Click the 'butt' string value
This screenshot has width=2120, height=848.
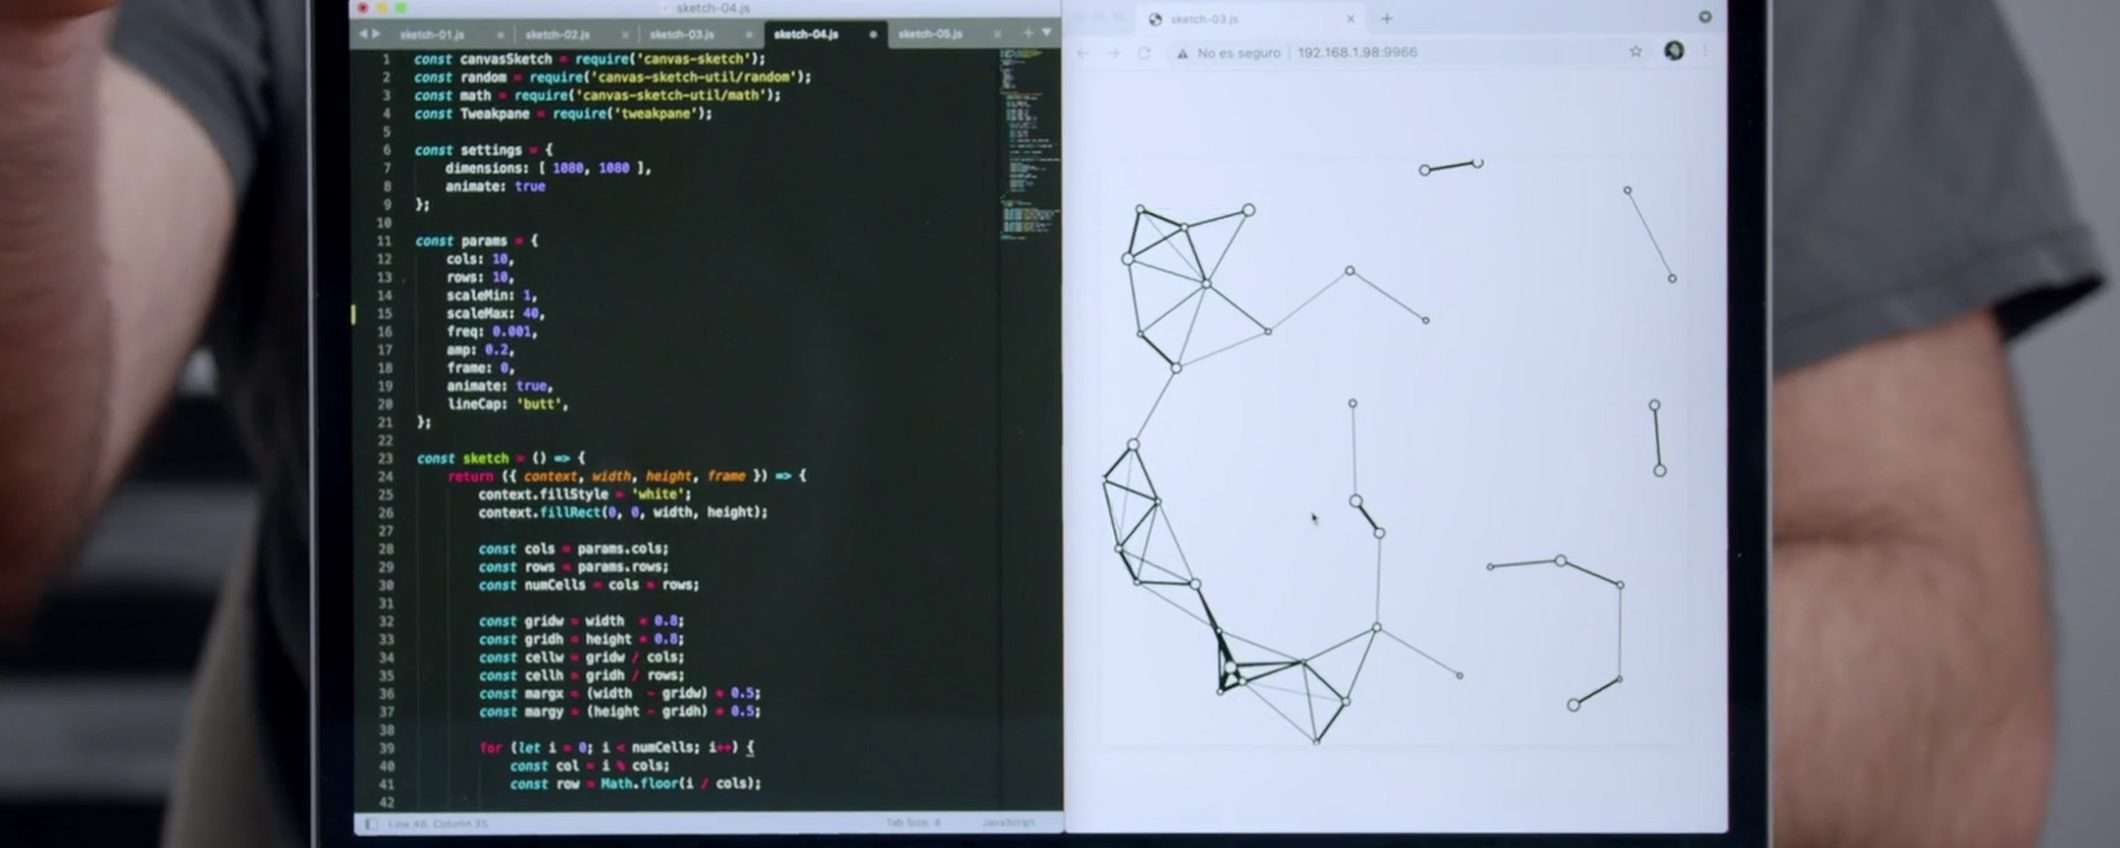pyautogui.click(x=540, y=405)
